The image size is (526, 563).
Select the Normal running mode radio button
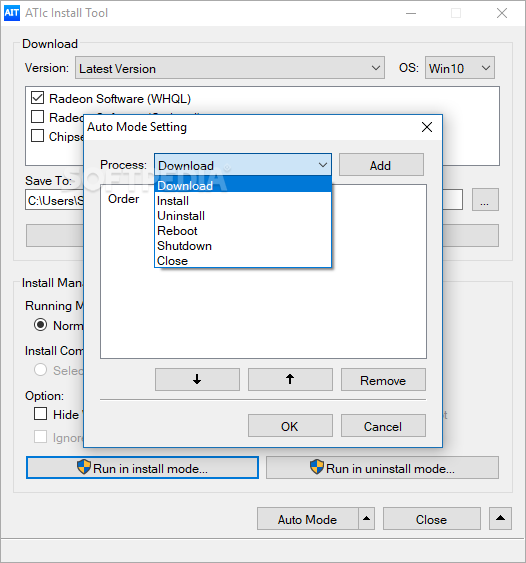40,325
